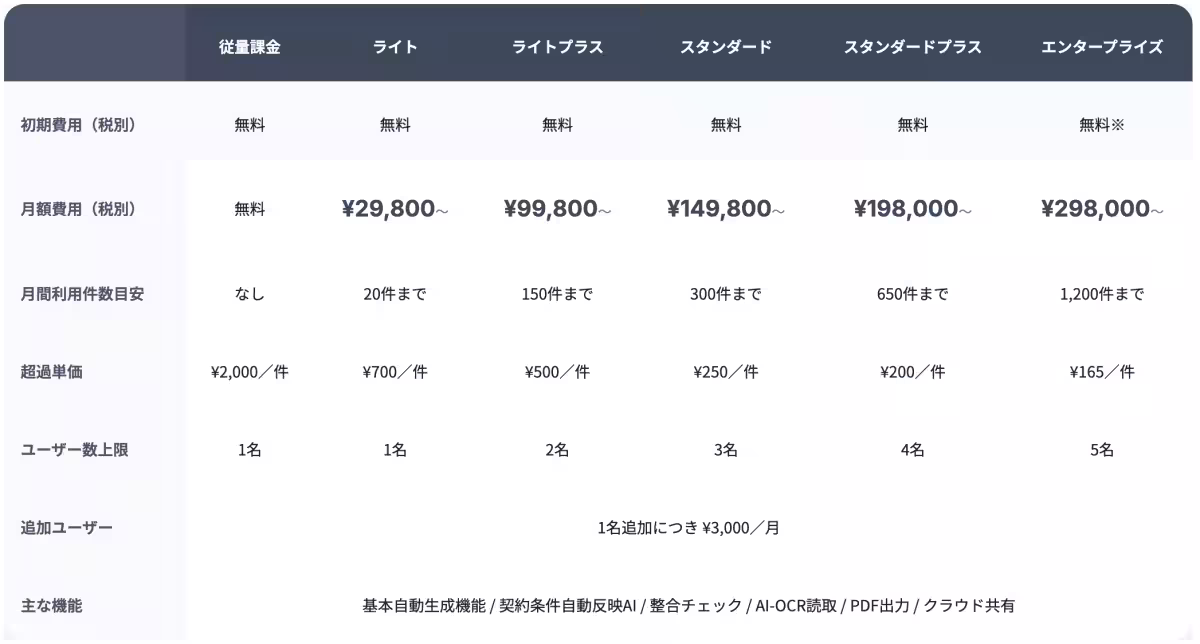Select the エンタープライズ plan header
The width and height of the screenshot is (1200, 644).
click(1102, 47)
